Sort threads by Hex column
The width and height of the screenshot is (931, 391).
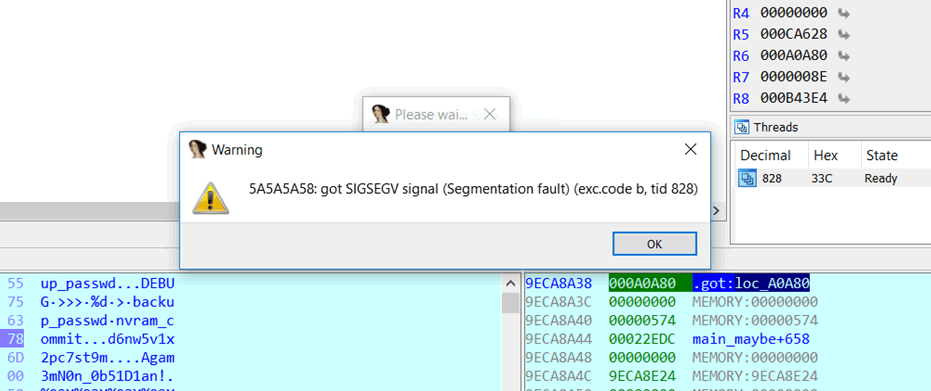(825, 155)
